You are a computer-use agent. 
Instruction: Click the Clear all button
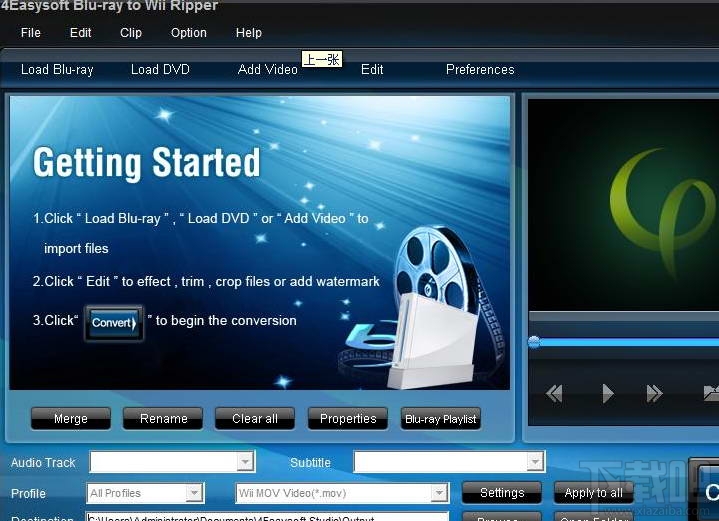coord(255,418)
